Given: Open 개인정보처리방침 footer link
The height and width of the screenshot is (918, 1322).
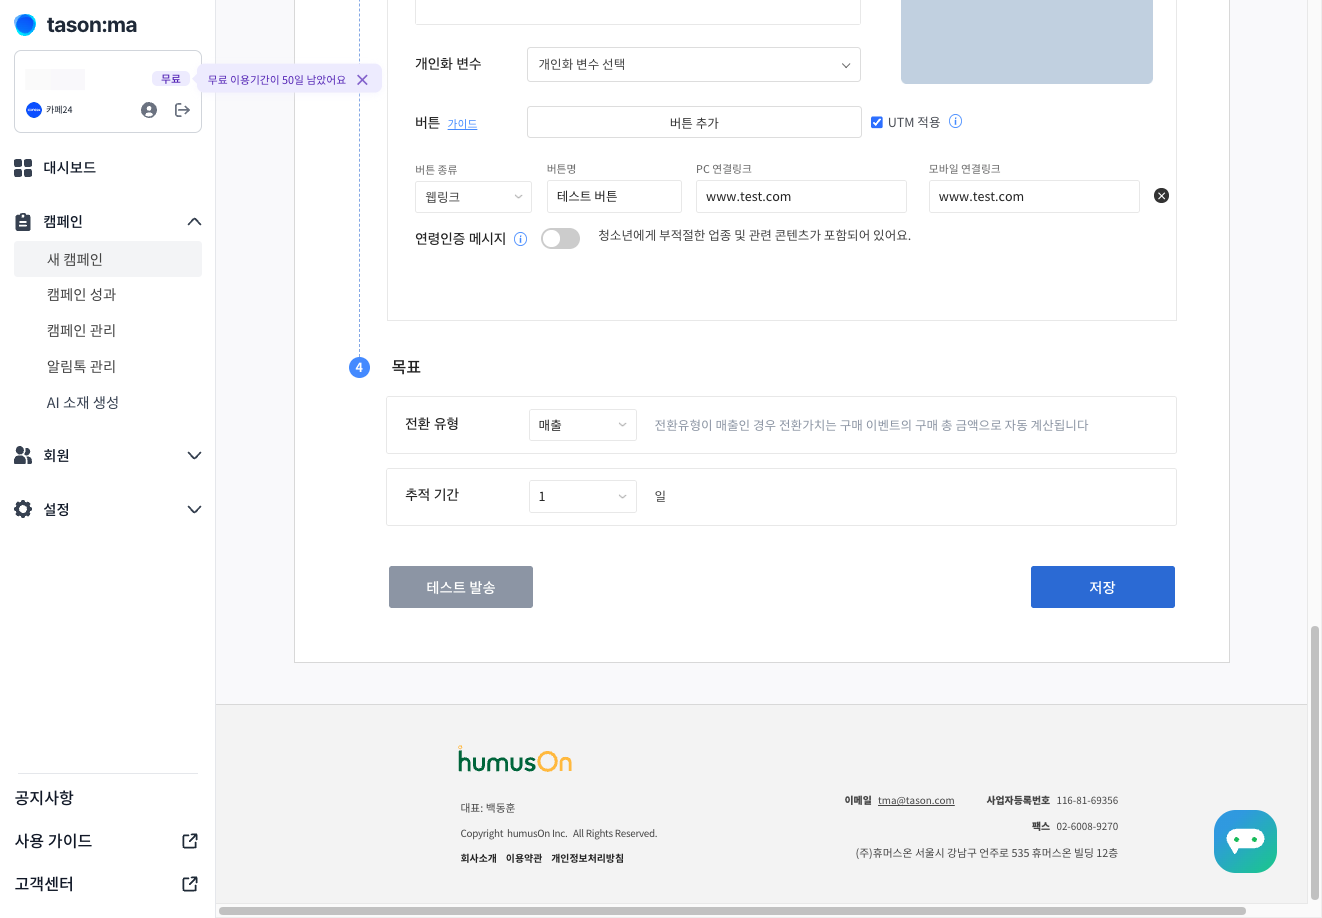Looking at the screenshot, I should tap(588, 859).
